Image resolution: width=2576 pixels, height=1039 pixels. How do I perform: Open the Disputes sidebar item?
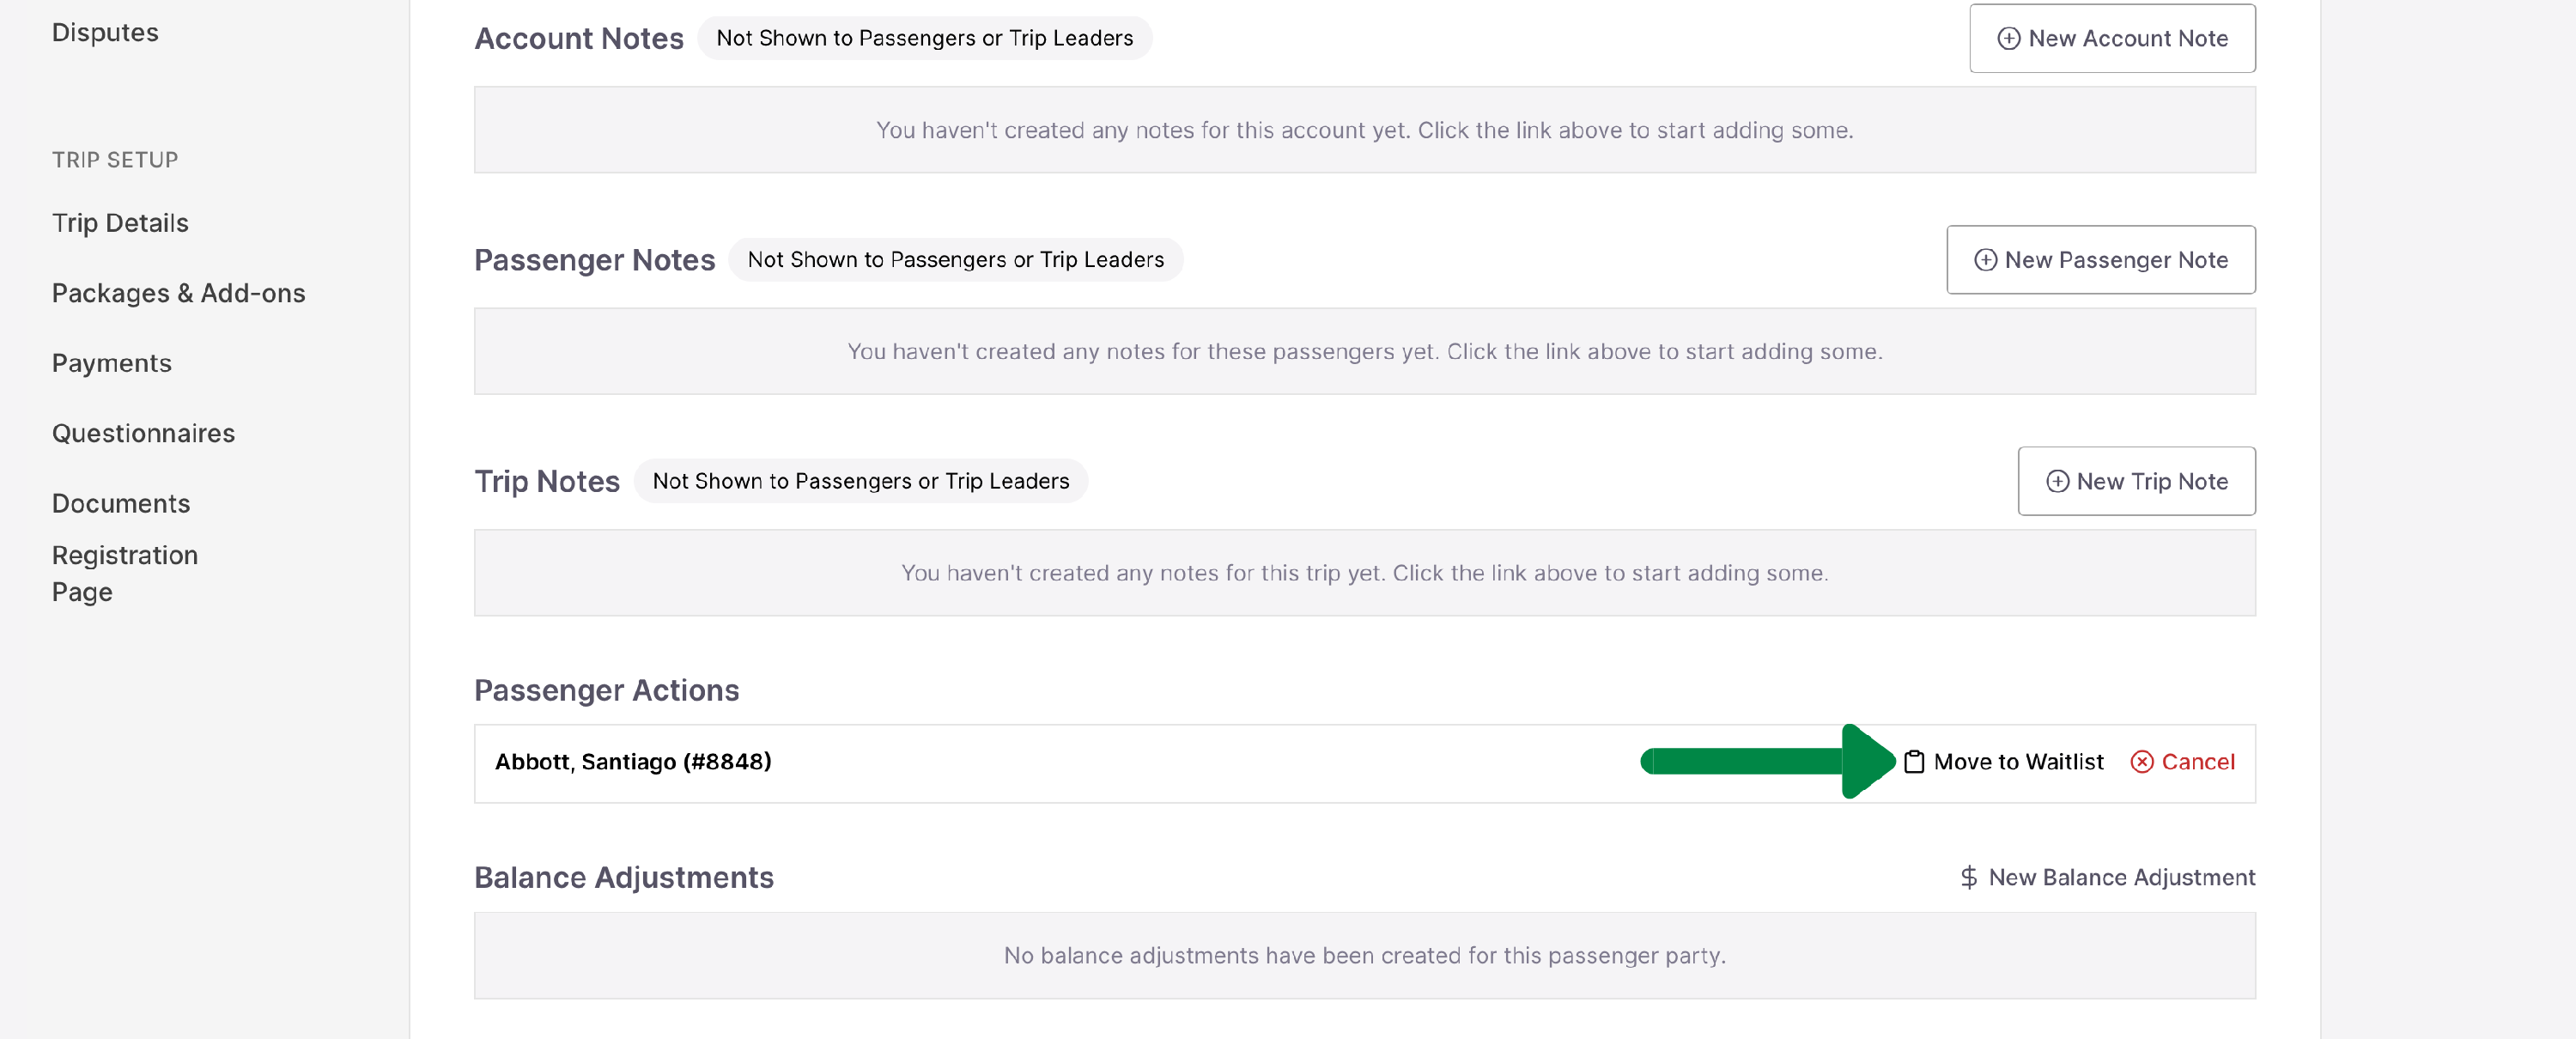tap(105, 33)
